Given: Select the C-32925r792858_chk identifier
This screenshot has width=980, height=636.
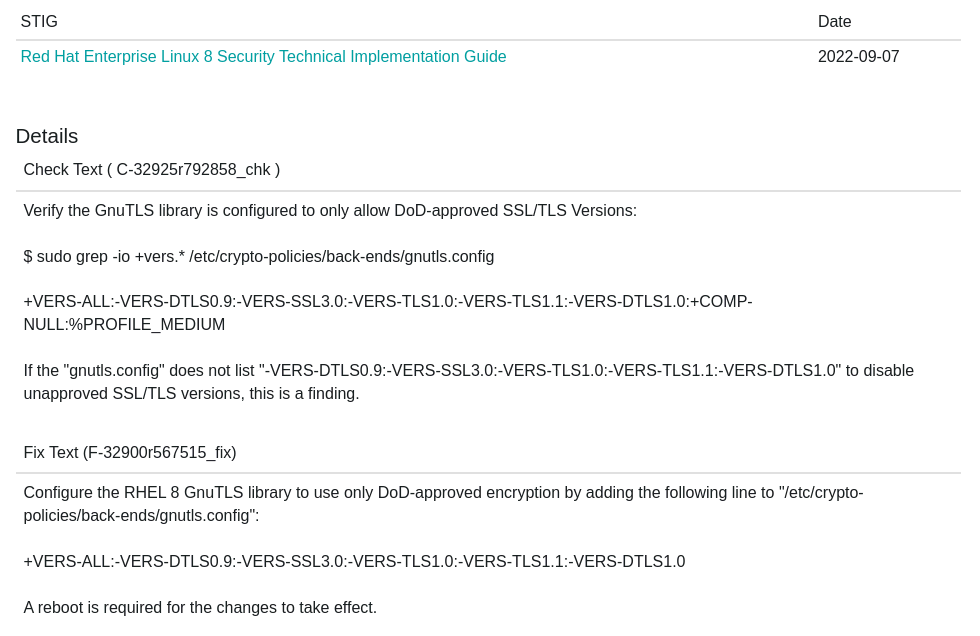Looking at the screenshot, I should 193,170.
